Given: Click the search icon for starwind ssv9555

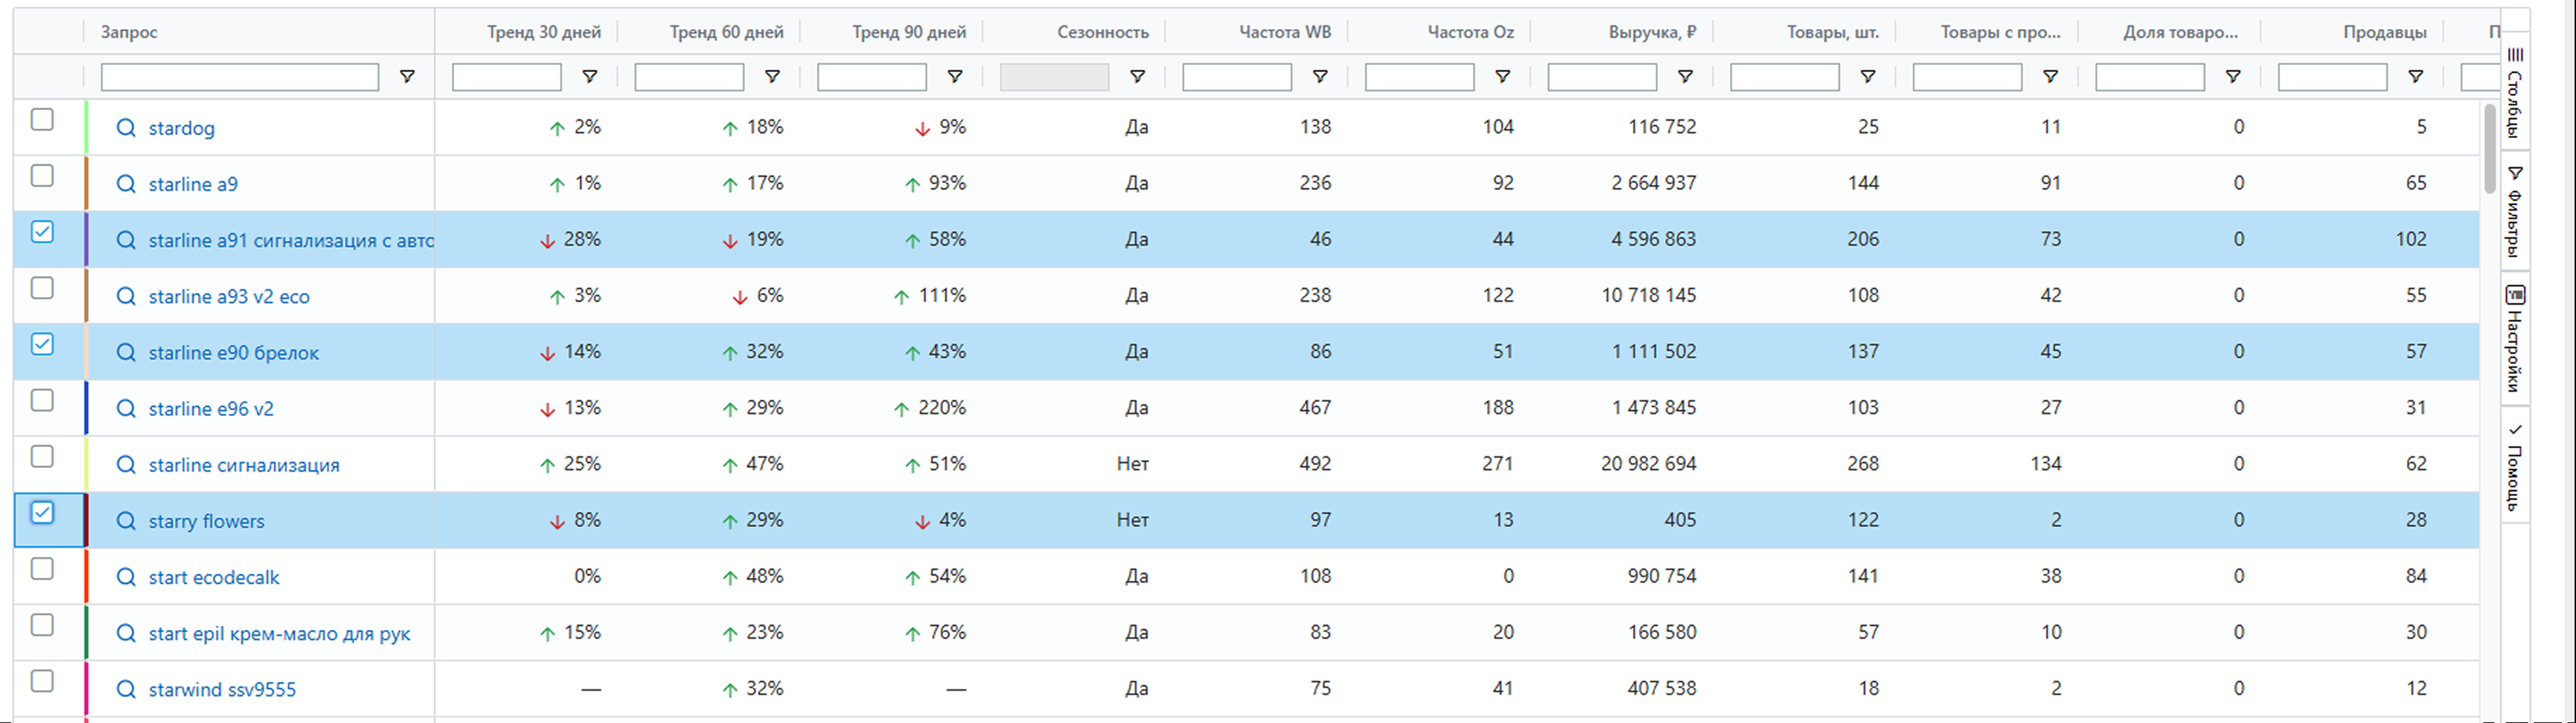Looking at the screenshot, I should tap(125, 689).
